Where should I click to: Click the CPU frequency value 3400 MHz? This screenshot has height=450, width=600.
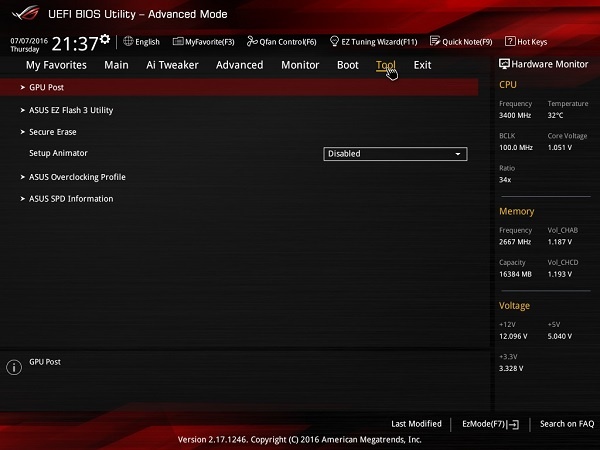click(x=515, y=116)
